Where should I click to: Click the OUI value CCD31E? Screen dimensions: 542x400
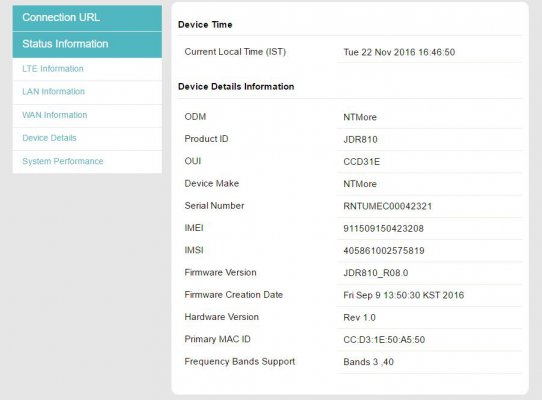362,162
